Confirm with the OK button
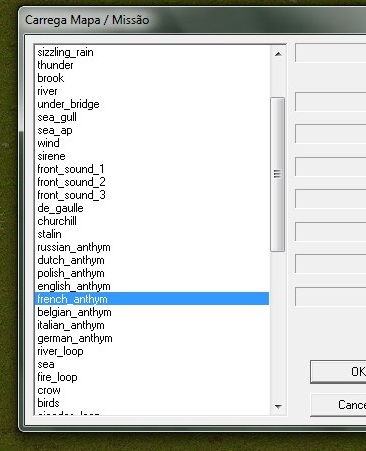 338,371
